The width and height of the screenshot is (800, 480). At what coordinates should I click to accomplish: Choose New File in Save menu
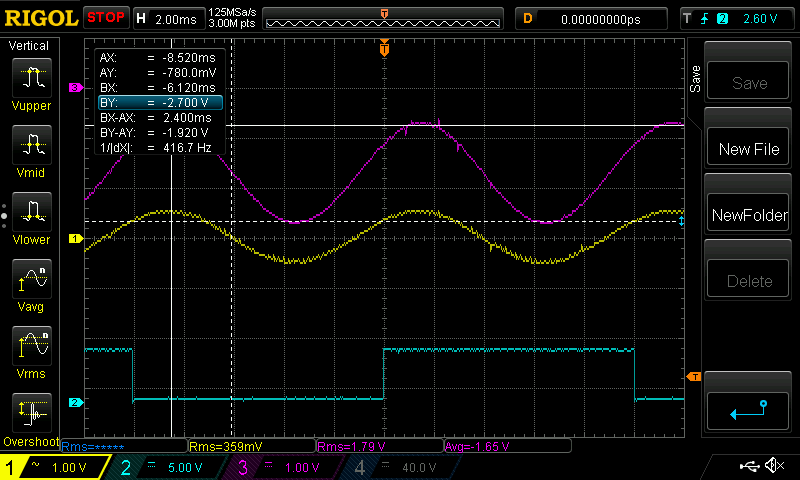(749, 149)
